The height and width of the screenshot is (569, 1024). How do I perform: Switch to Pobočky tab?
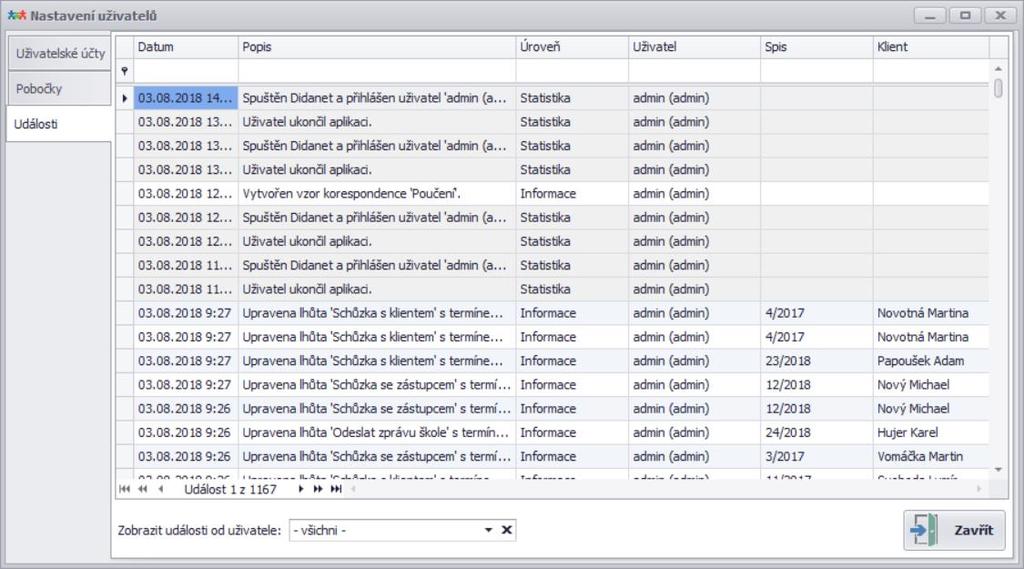point(60,89)
